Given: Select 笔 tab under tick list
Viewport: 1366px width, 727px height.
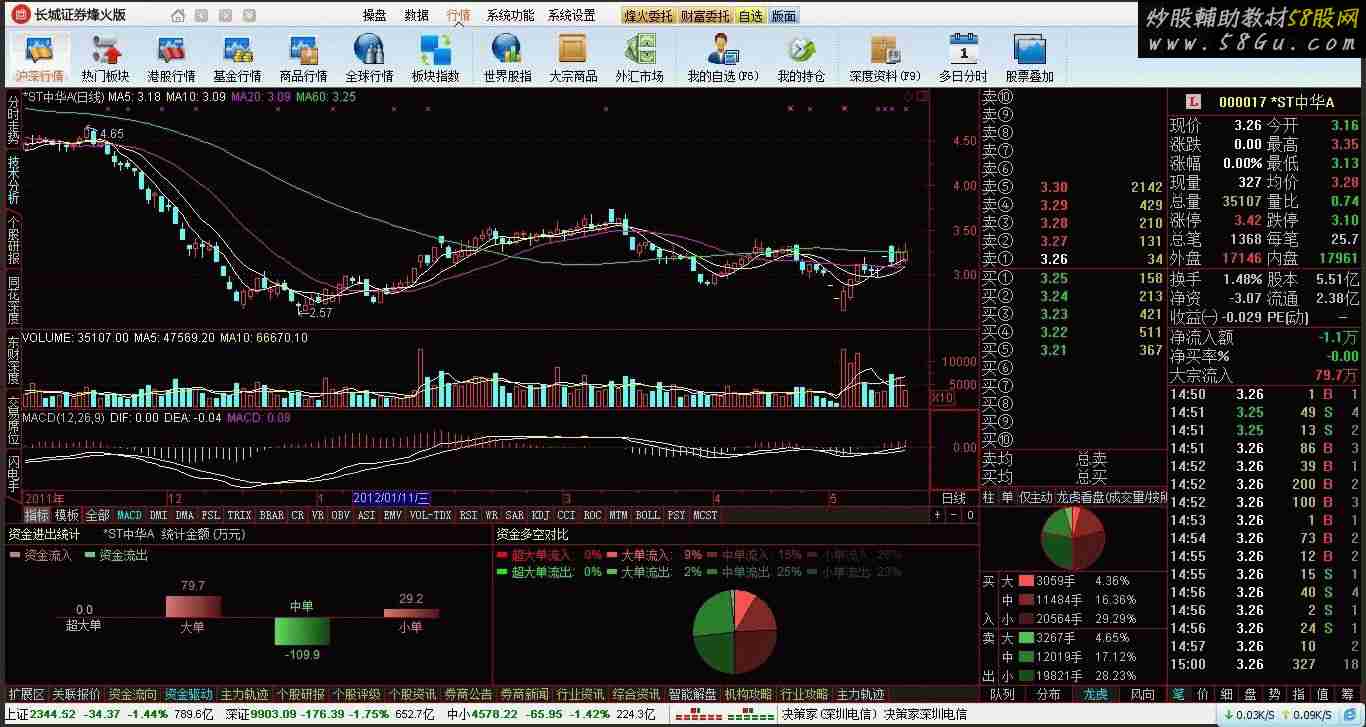Looking at the screenshot, I should point(1179,694).
